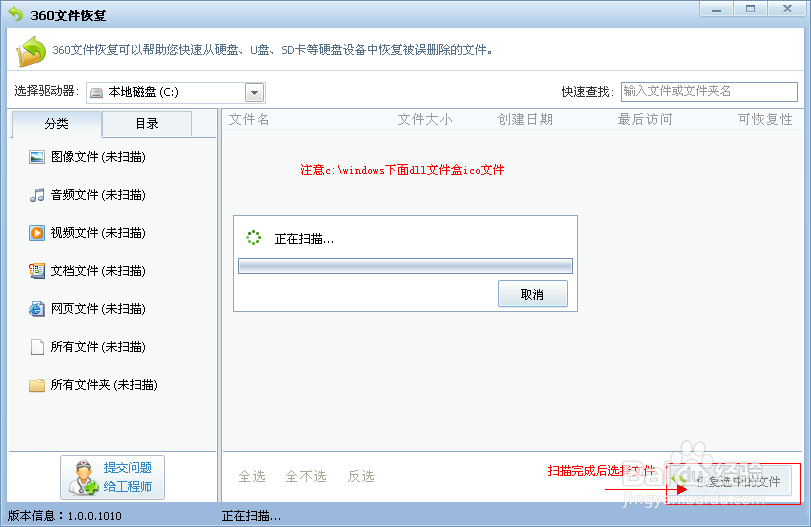
Task: Click the audio files music note icon
Action: 37,195
